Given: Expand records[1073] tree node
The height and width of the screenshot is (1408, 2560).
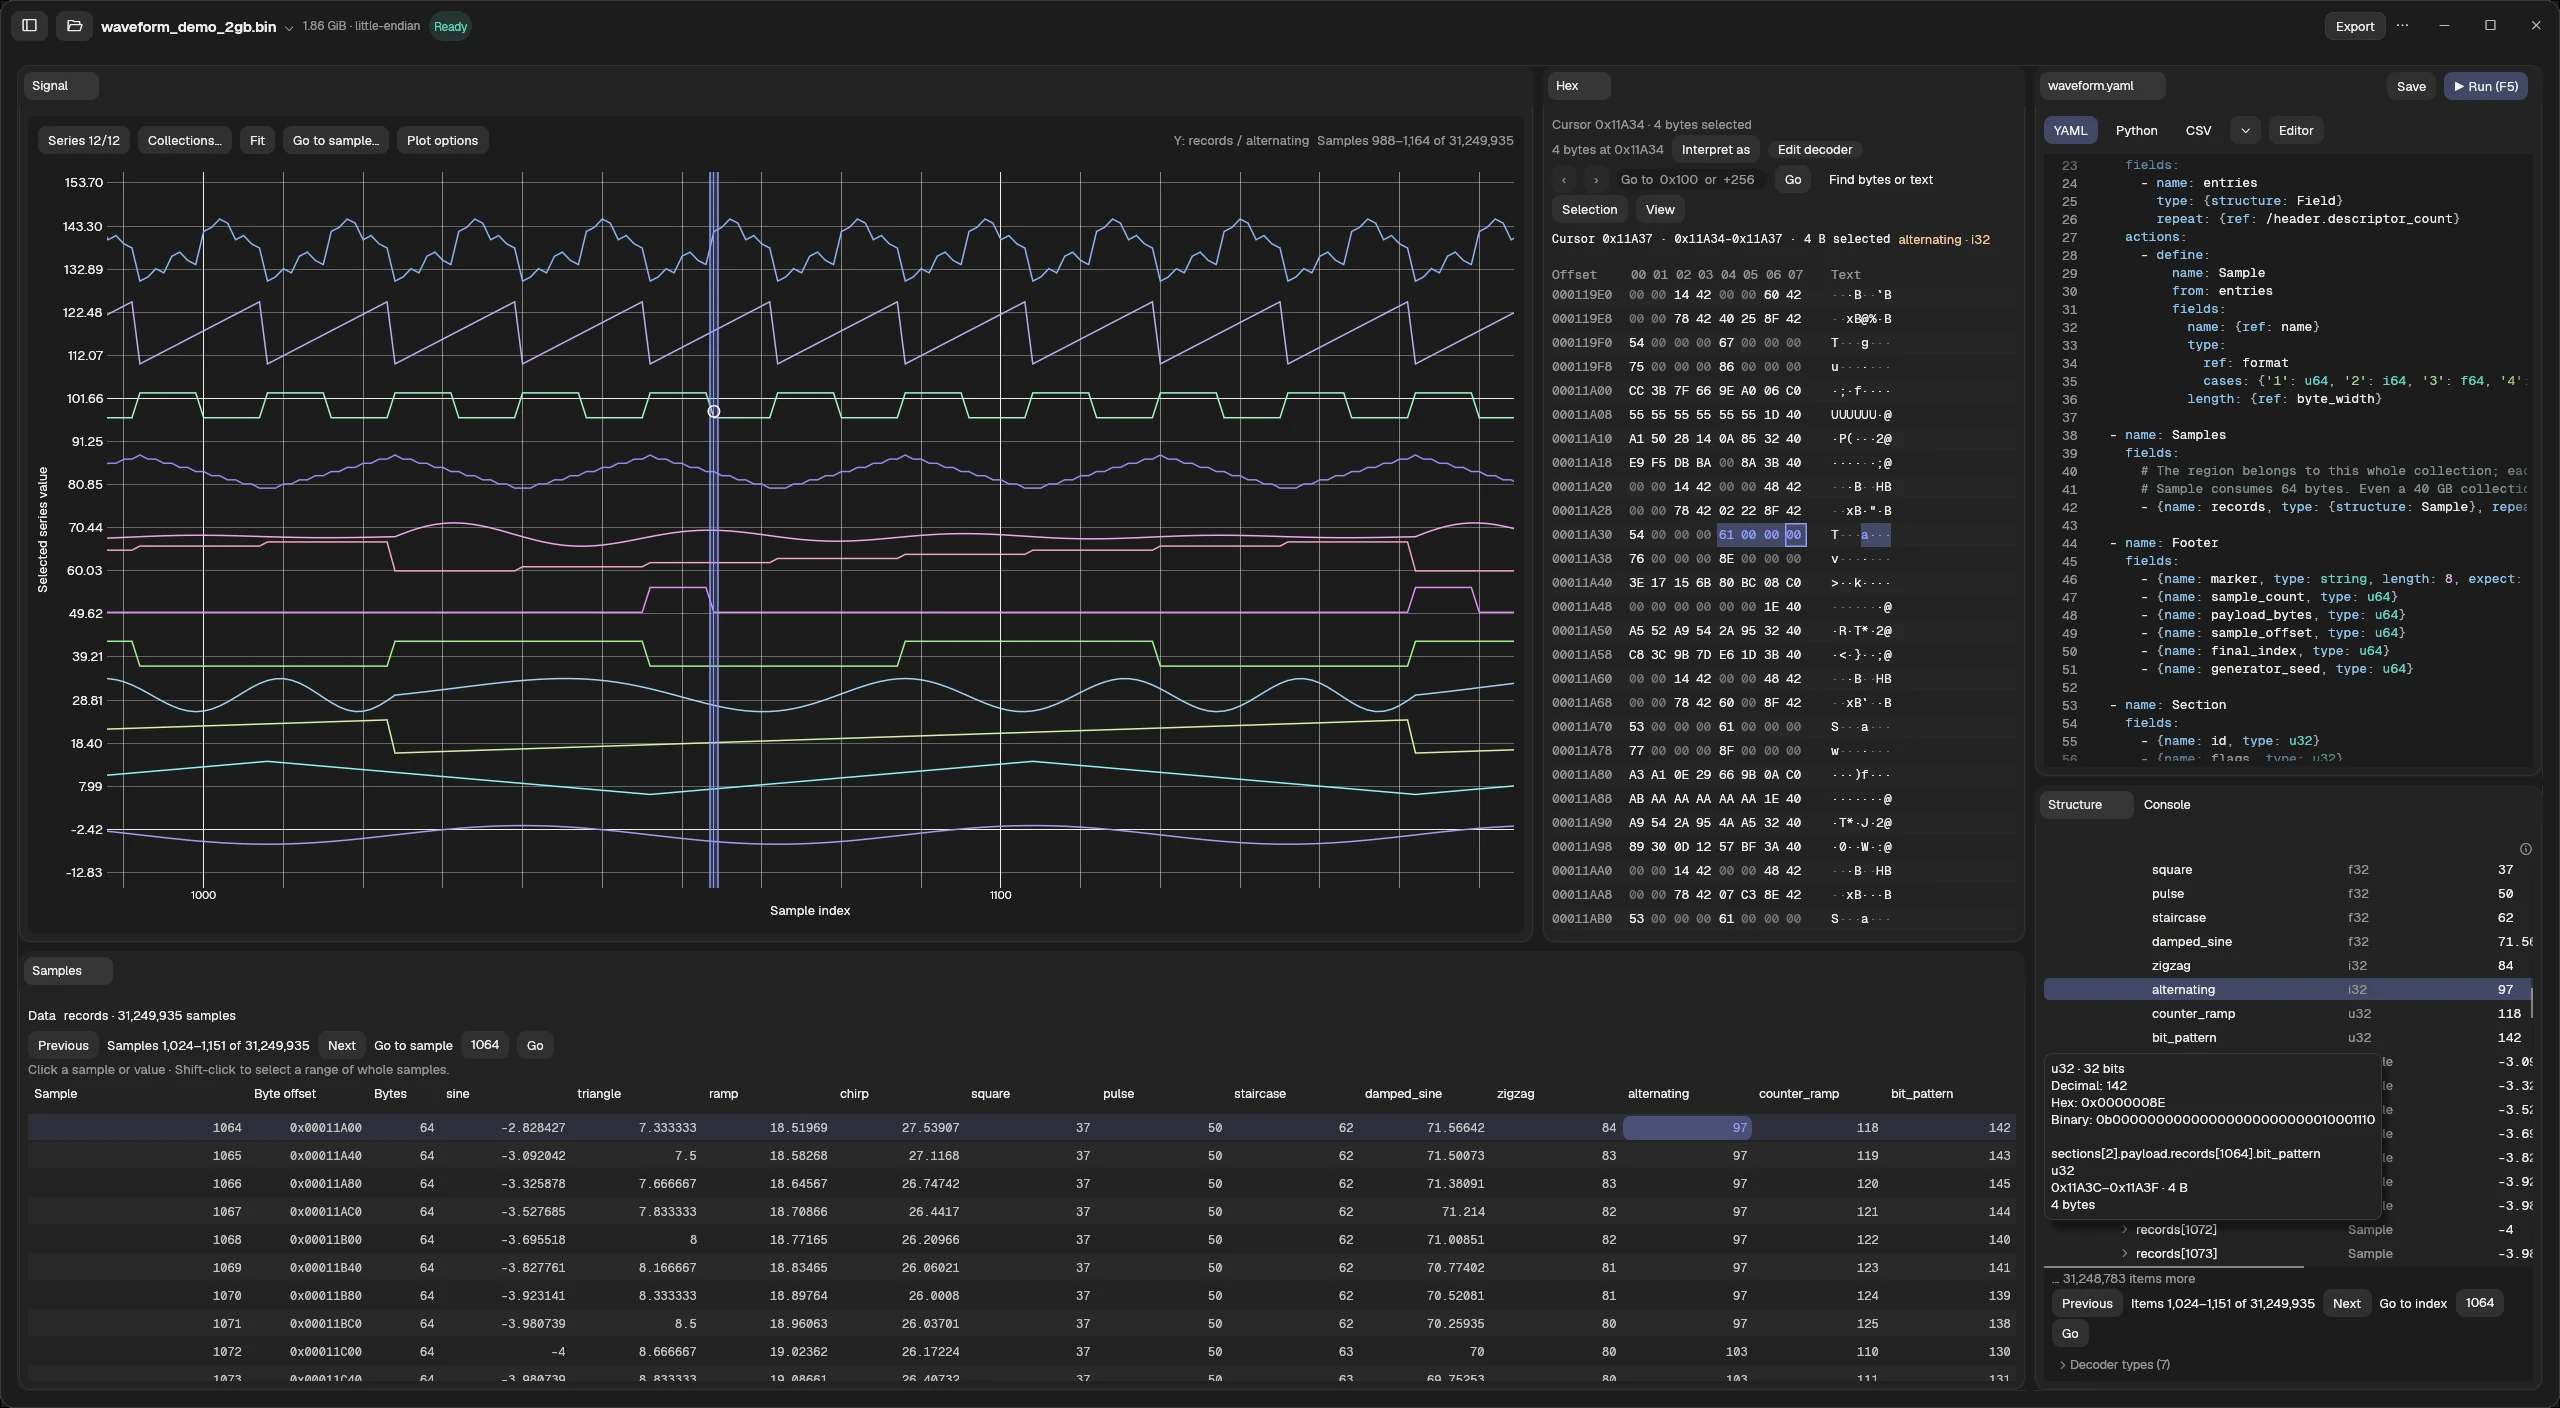Looking at the screenshot, I should [2125, 1253].
